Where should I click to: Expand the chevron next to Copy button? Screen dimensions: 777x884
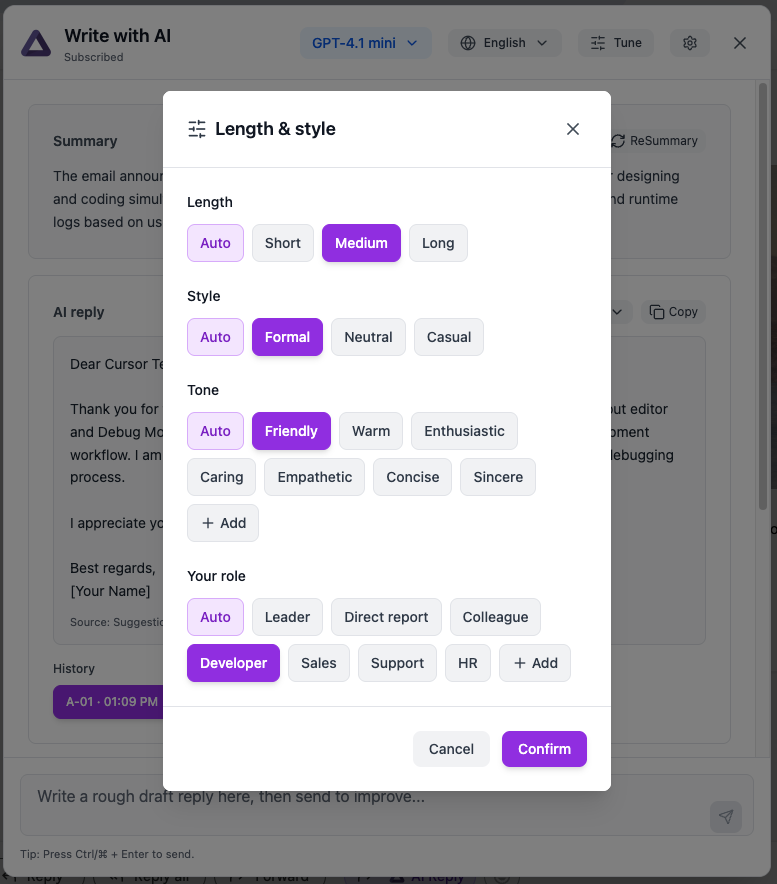[x=617, y=311]
